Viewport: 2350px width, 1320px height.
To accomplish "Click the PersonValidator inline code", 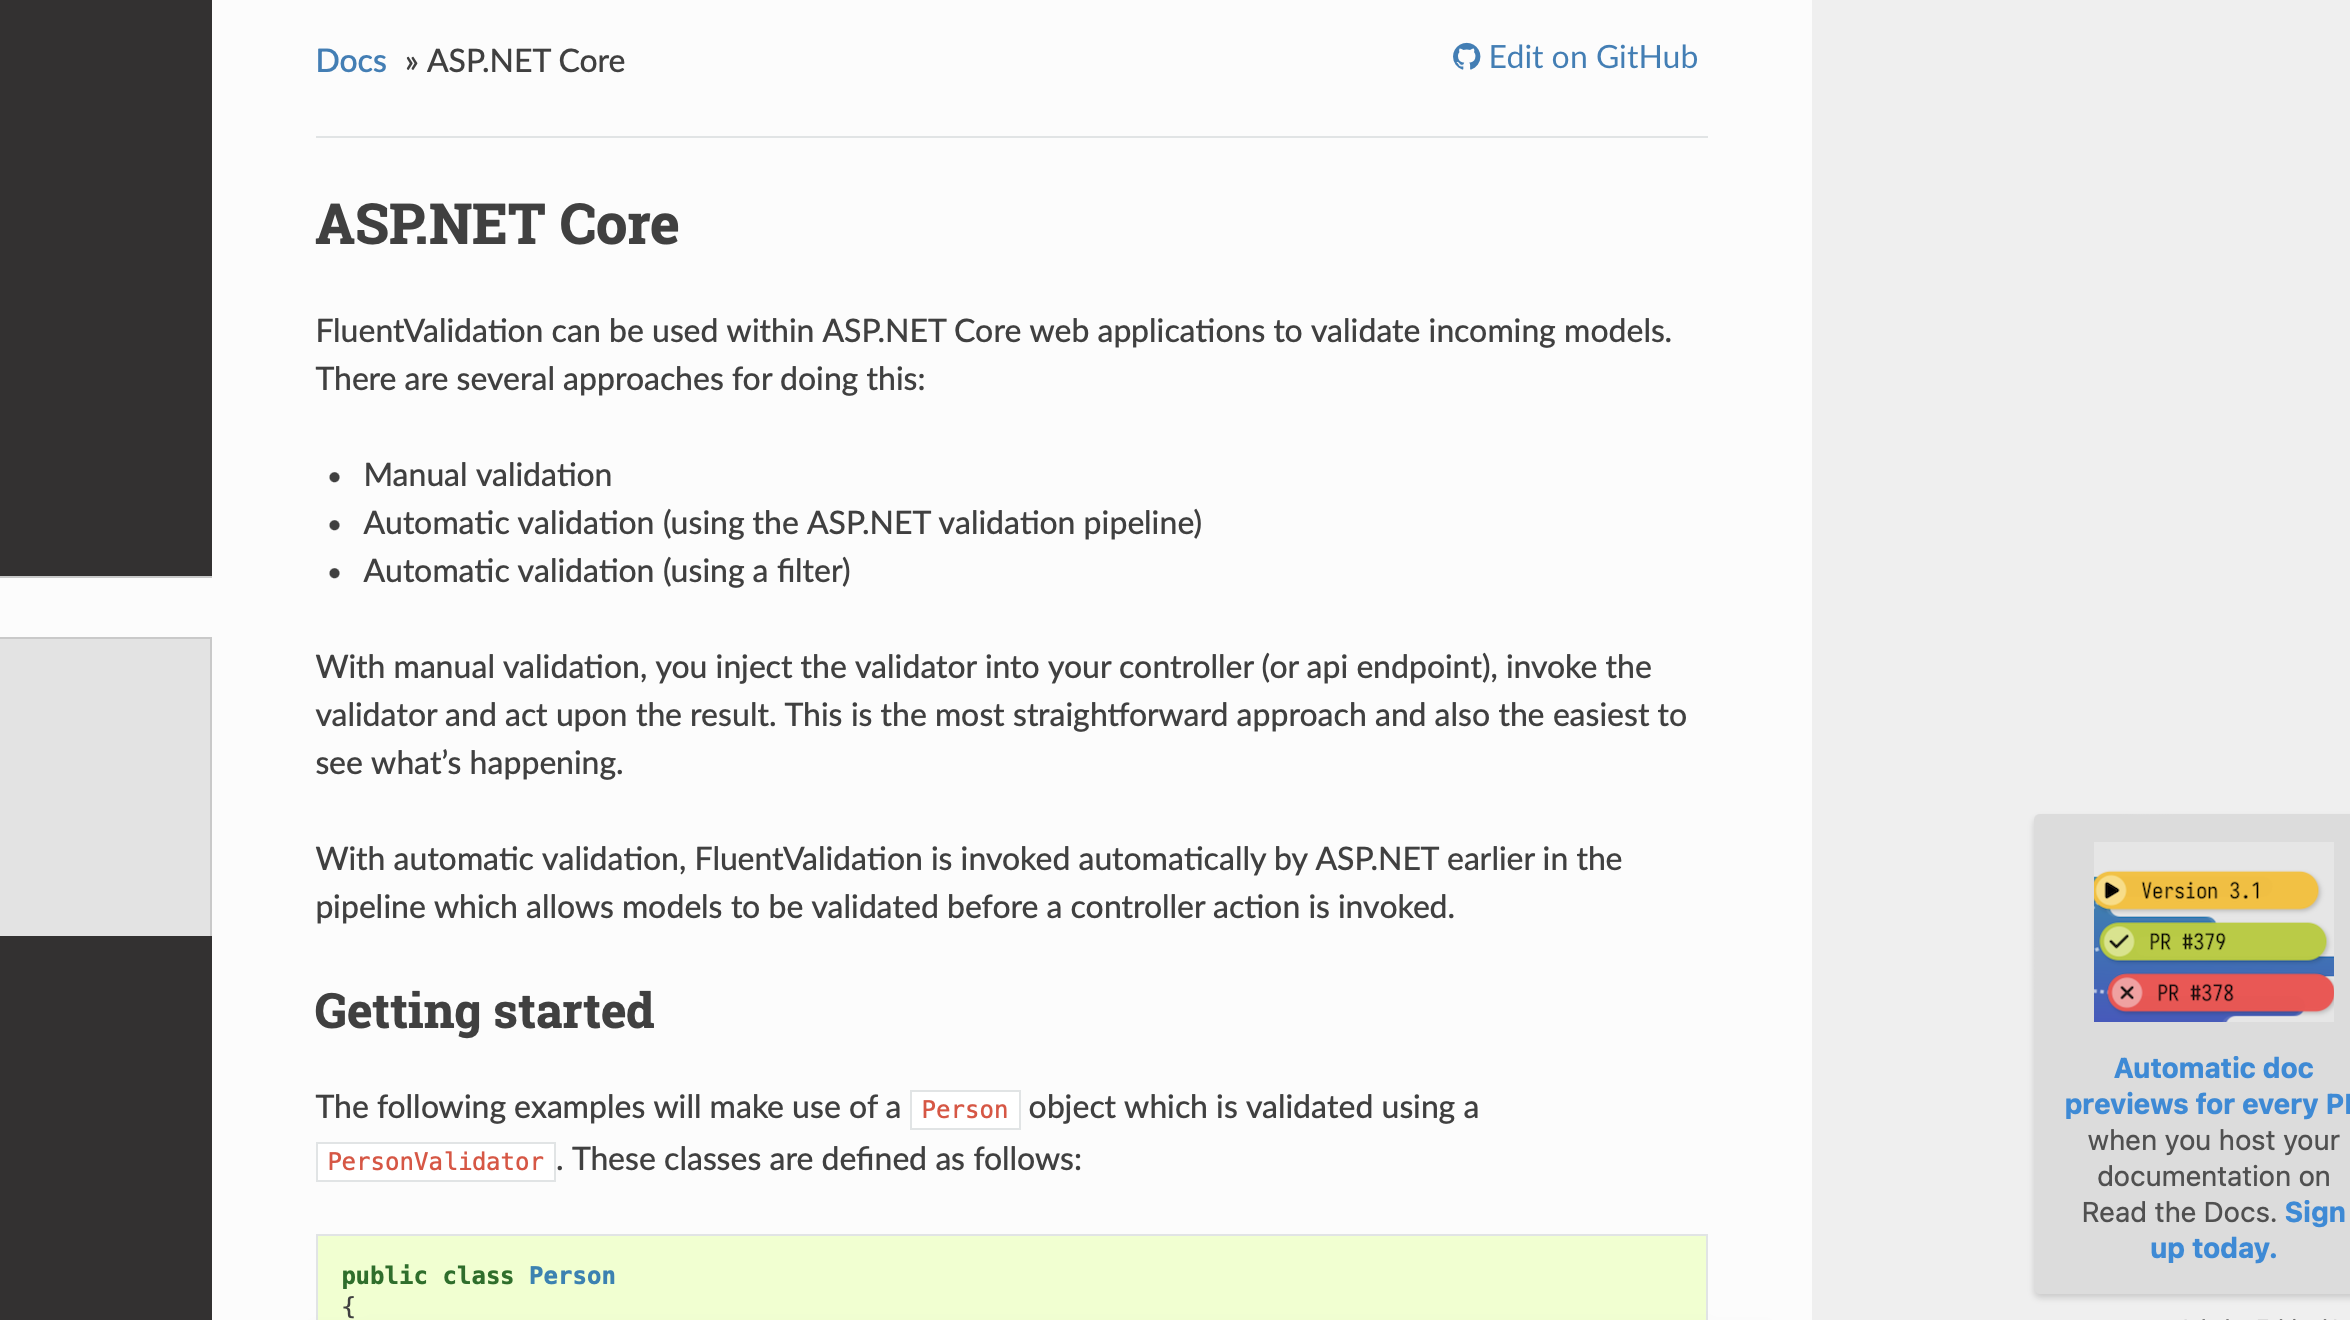I will pos(435,1161).
